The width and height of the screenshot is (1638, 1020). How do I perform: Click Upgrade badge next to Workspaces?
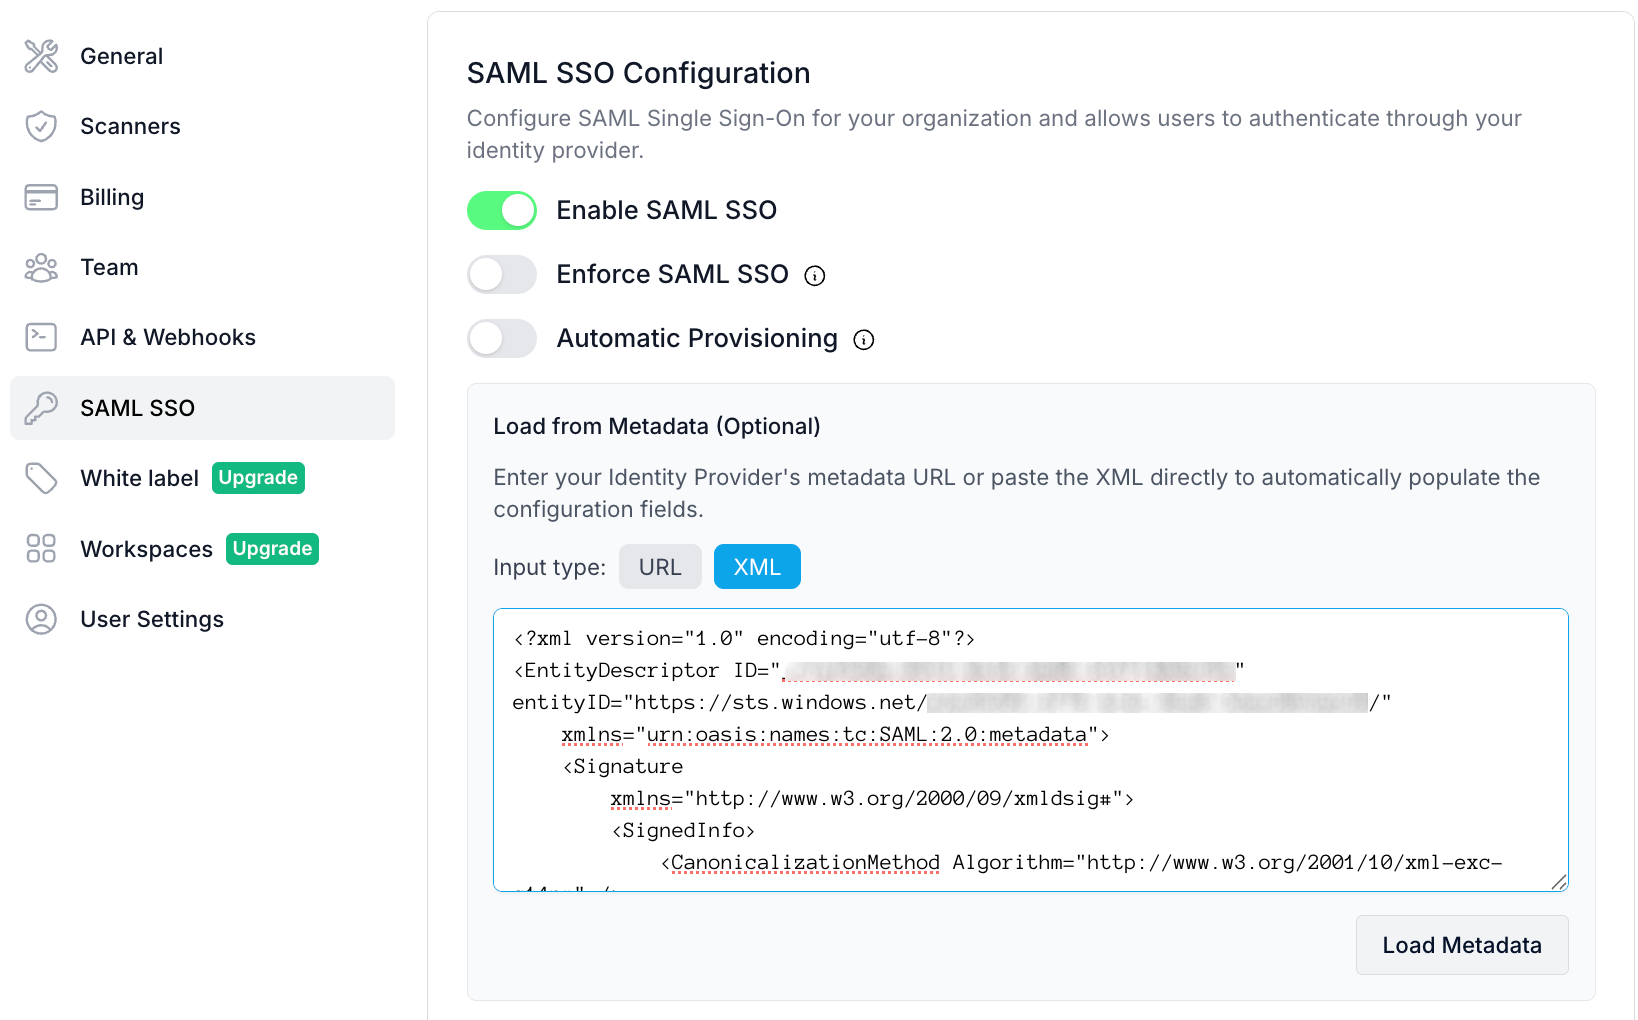tap(272, 549)
